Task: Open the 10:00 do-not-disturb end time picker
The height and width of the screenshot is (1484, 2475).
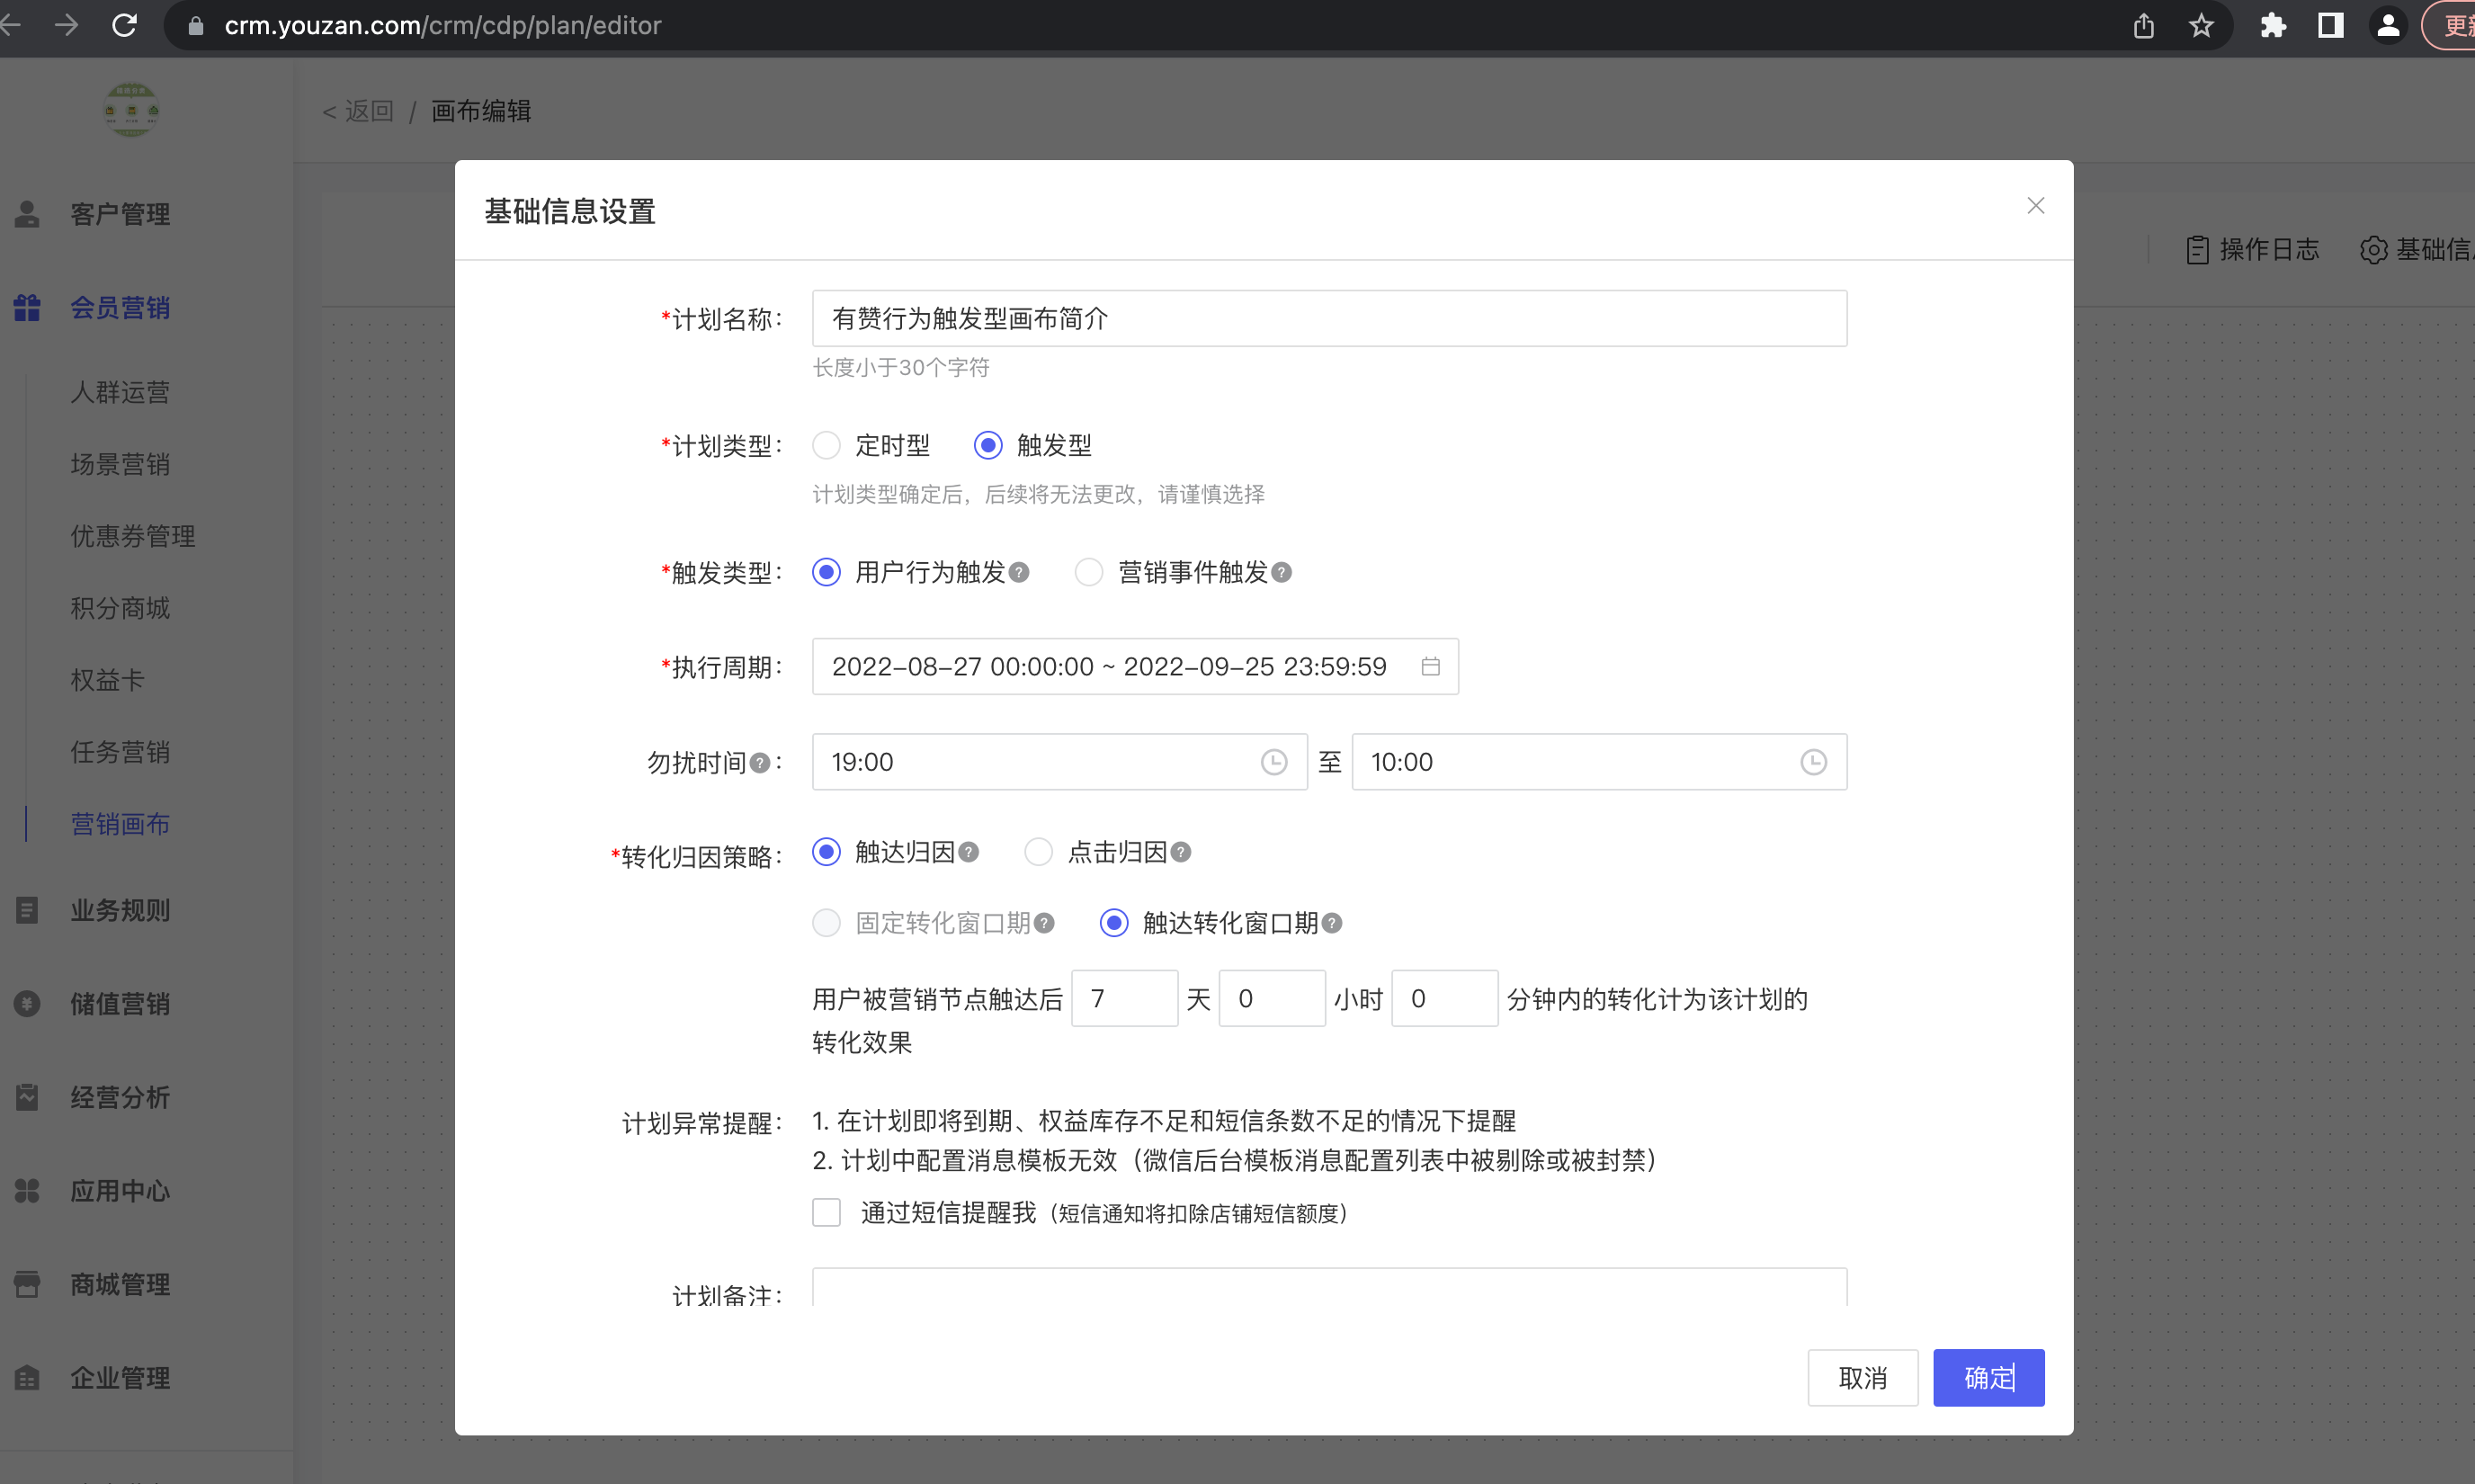Action: coord(1599,762)
